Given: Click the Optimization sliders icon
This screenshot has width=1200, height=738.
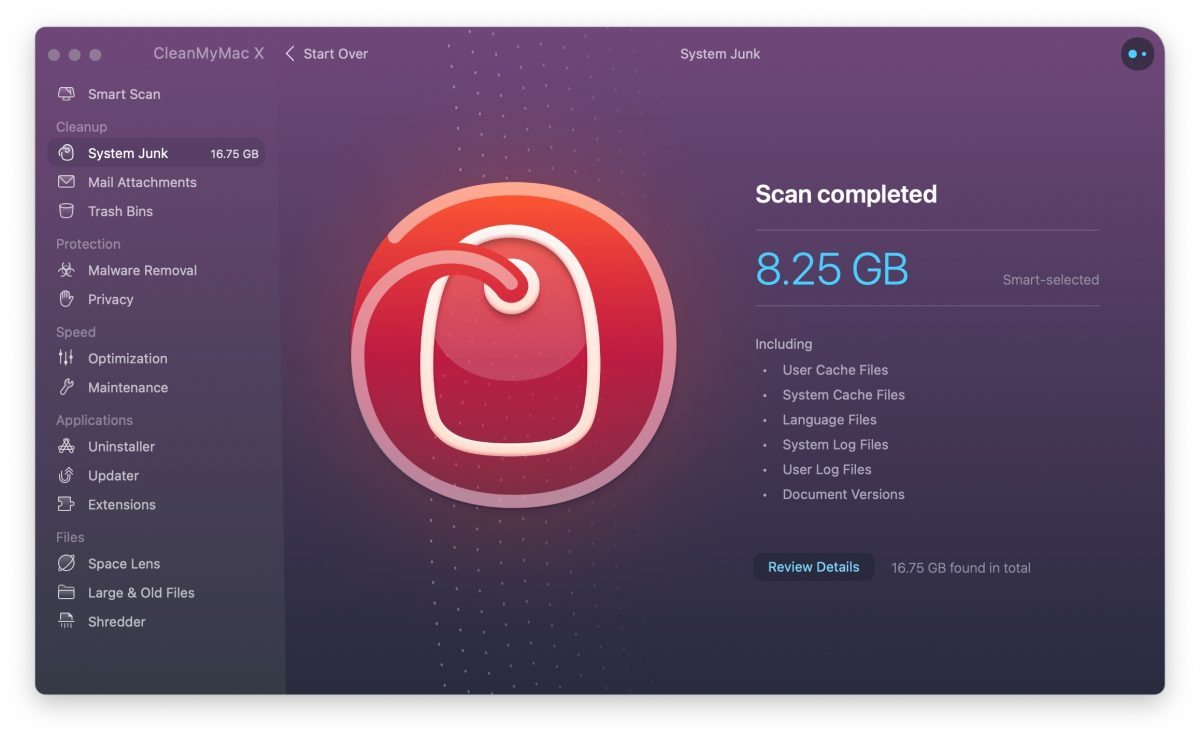Looking at the screenshot, I should tap(66, 358).
